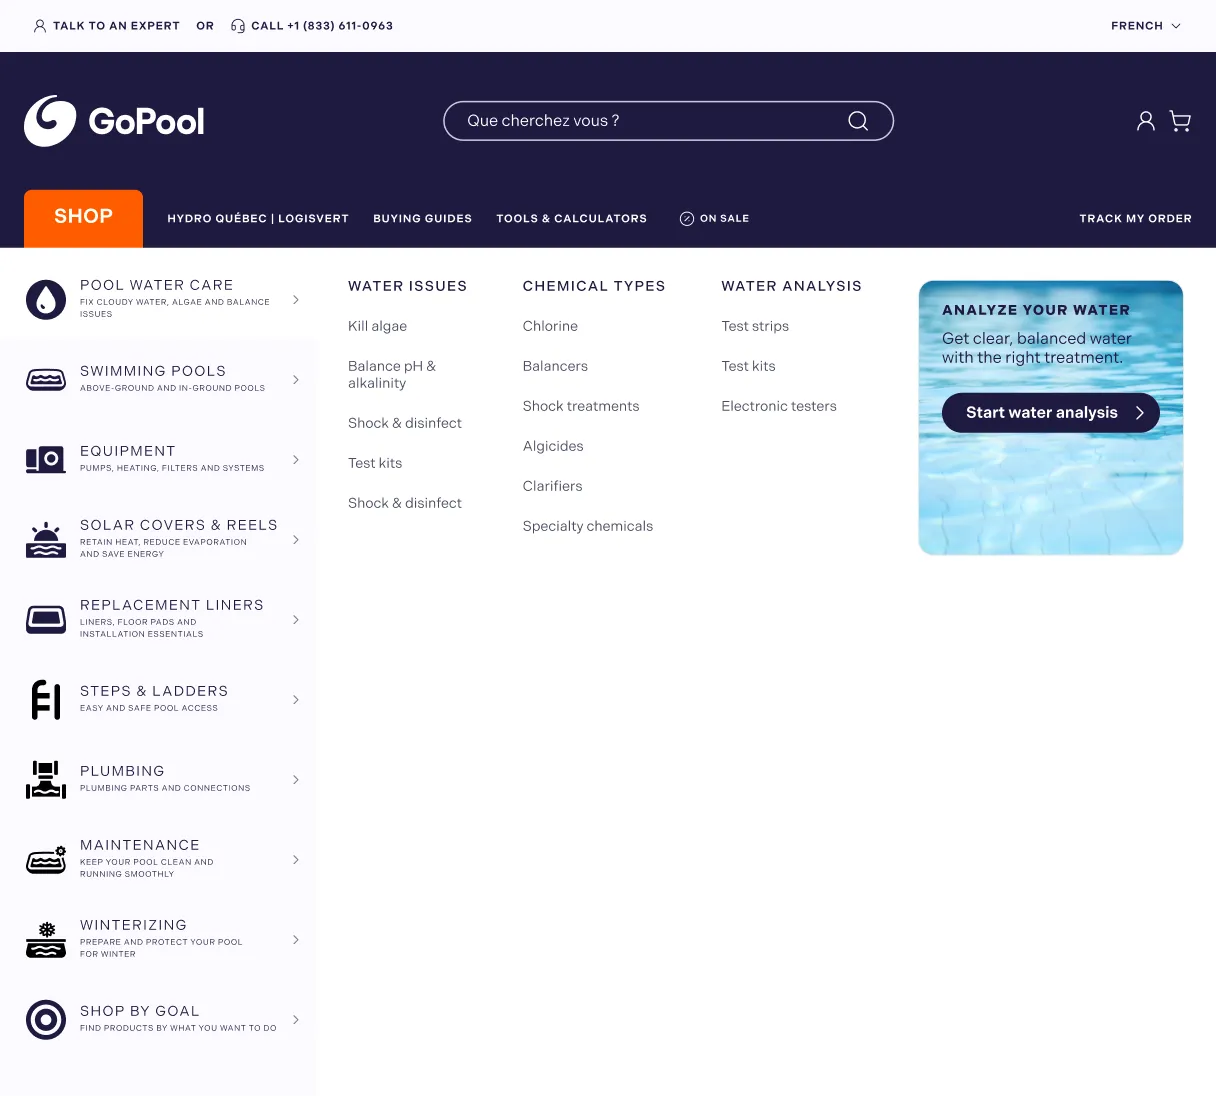The image size is (1216, 1096).
Task: Click the headset icon beside Call
Action: coord(238,26)
